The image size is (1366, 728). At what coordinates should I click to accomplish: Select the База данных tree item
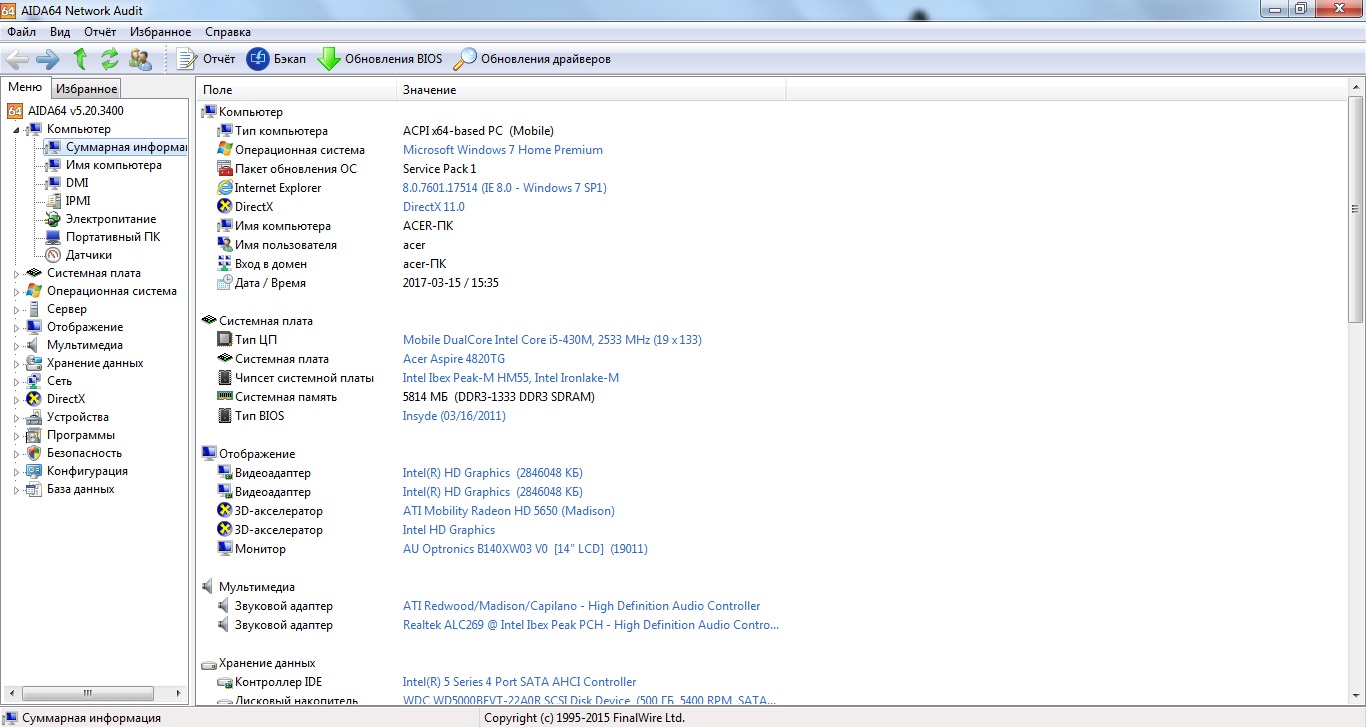point(81,489)
